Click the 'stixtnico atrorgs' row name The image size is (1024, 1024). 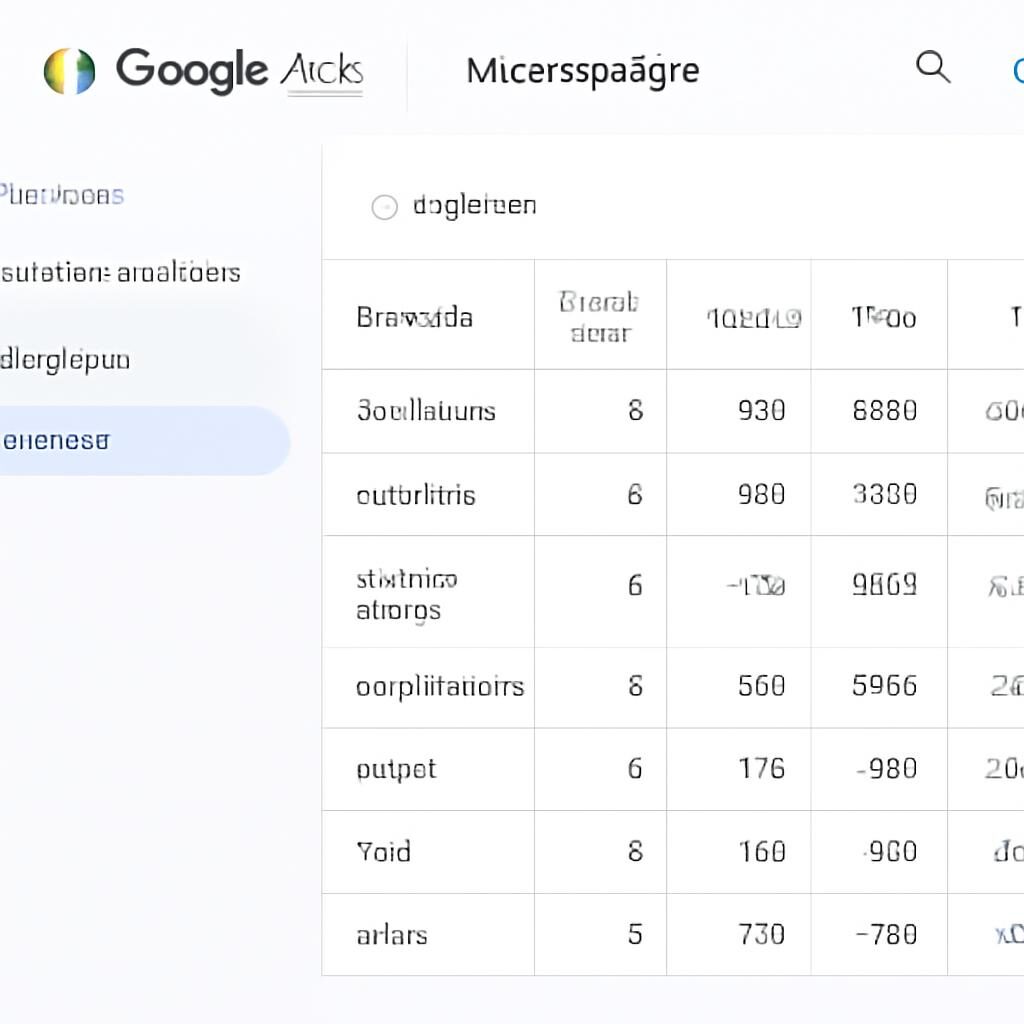coord(407,594)
